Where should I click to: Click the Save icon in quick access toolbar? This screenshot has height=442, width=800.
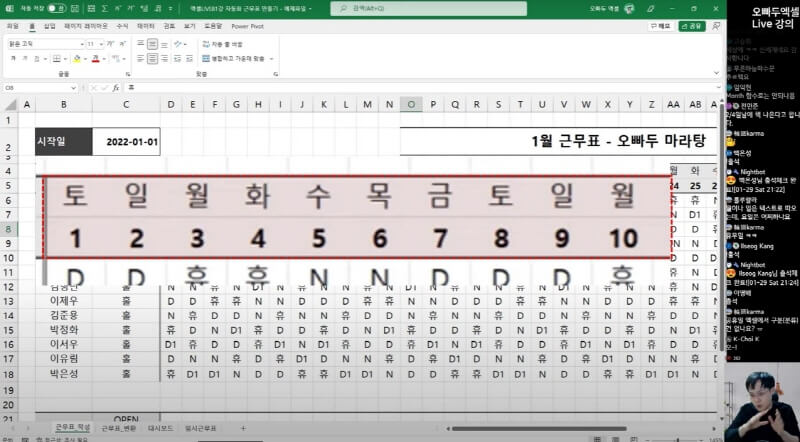75,9
